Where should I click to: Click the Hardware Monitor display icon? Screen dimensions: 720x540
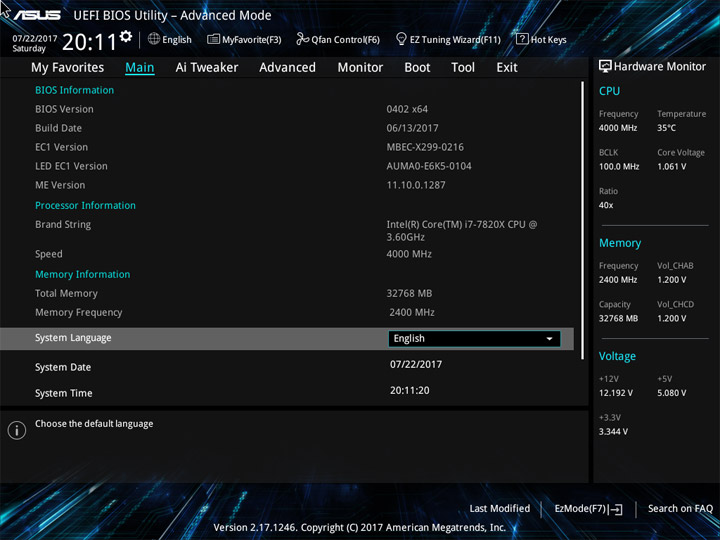click(605, 66)
